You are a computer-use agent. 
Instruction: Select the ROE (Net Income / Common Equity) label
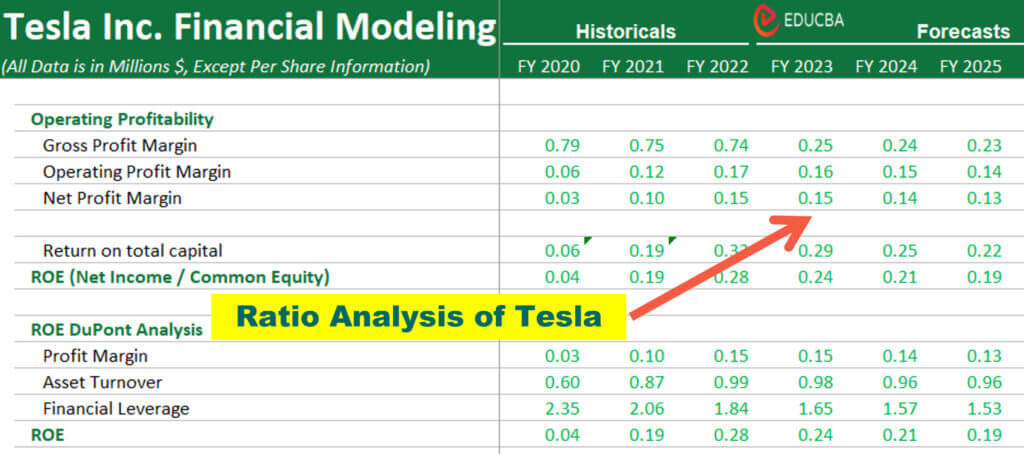(180, 276)
